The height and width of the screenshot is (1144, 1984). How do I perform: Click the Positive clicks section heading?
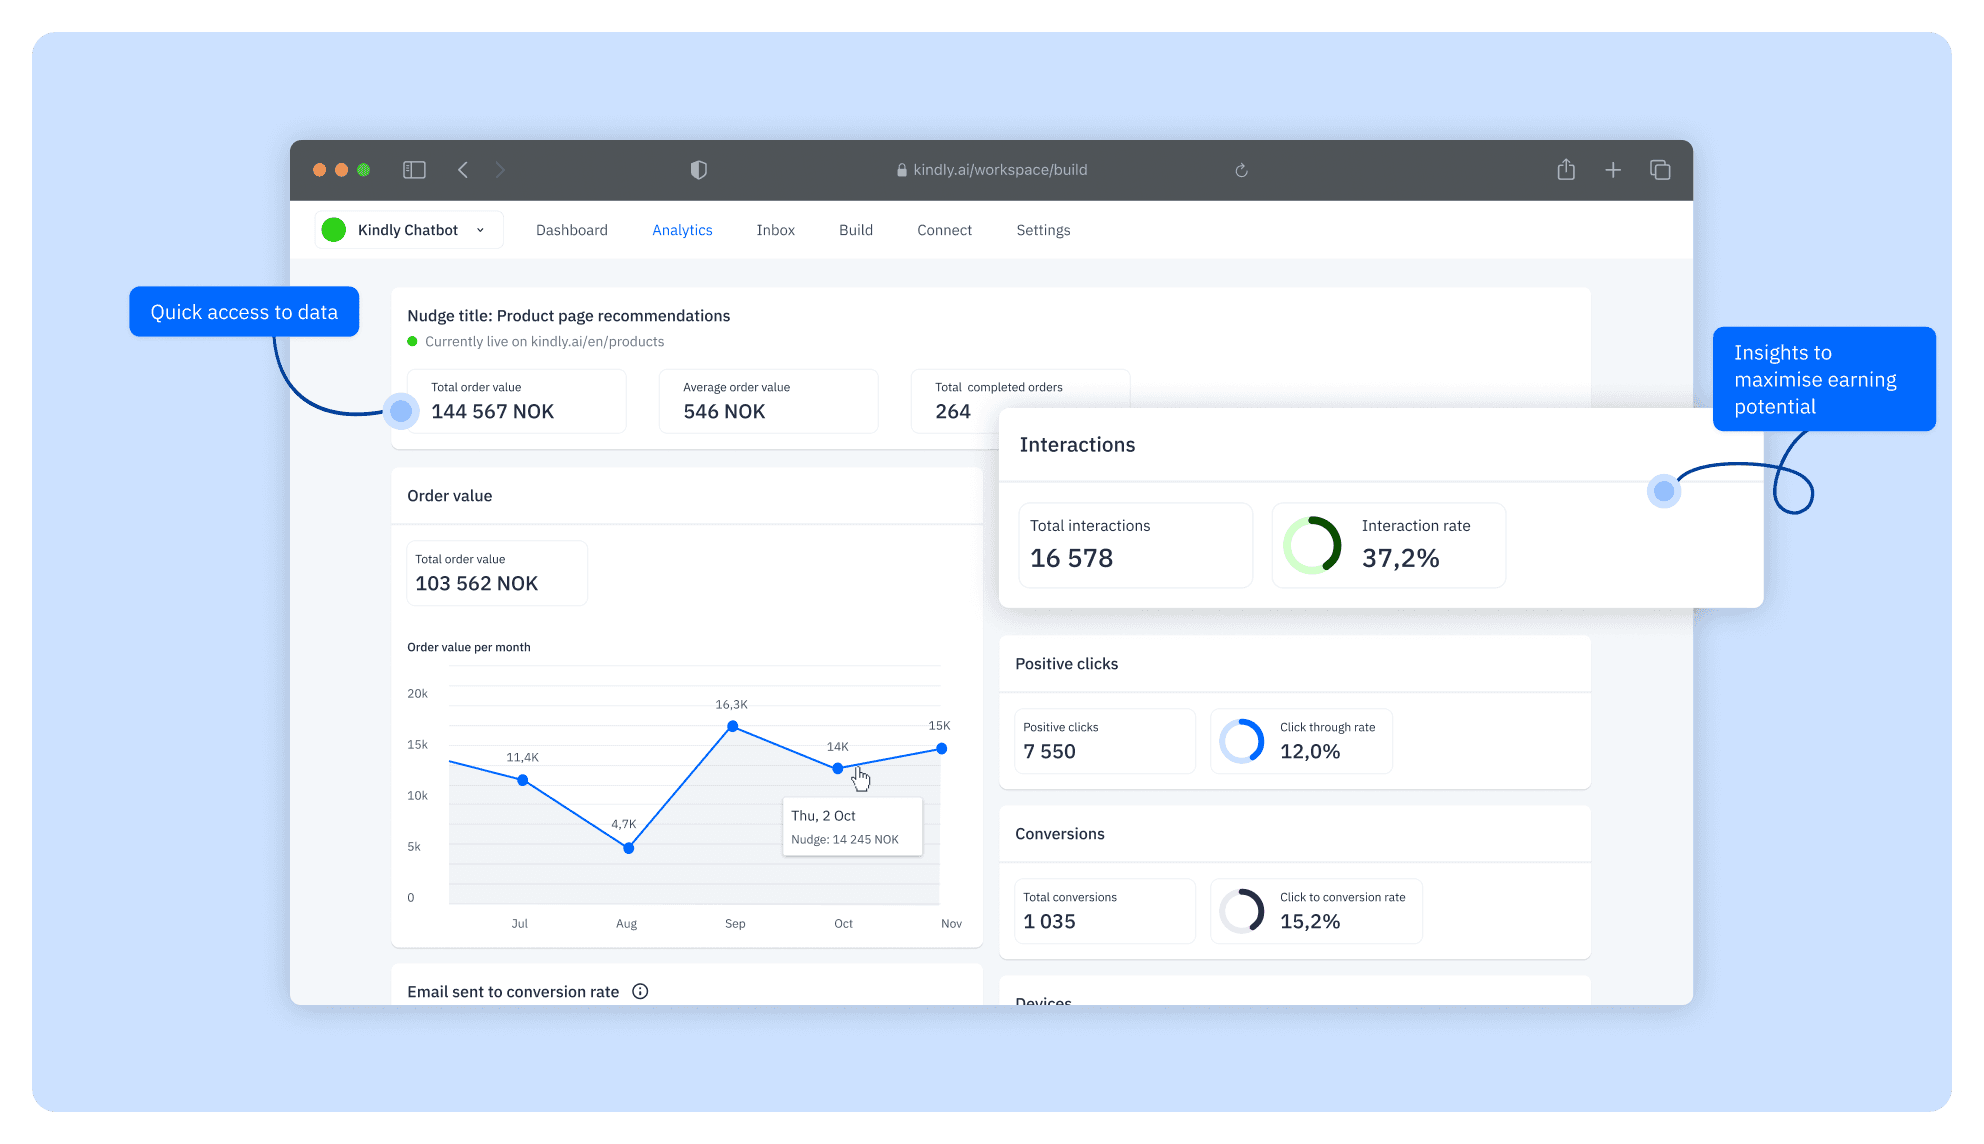[x=1066, y=664]
